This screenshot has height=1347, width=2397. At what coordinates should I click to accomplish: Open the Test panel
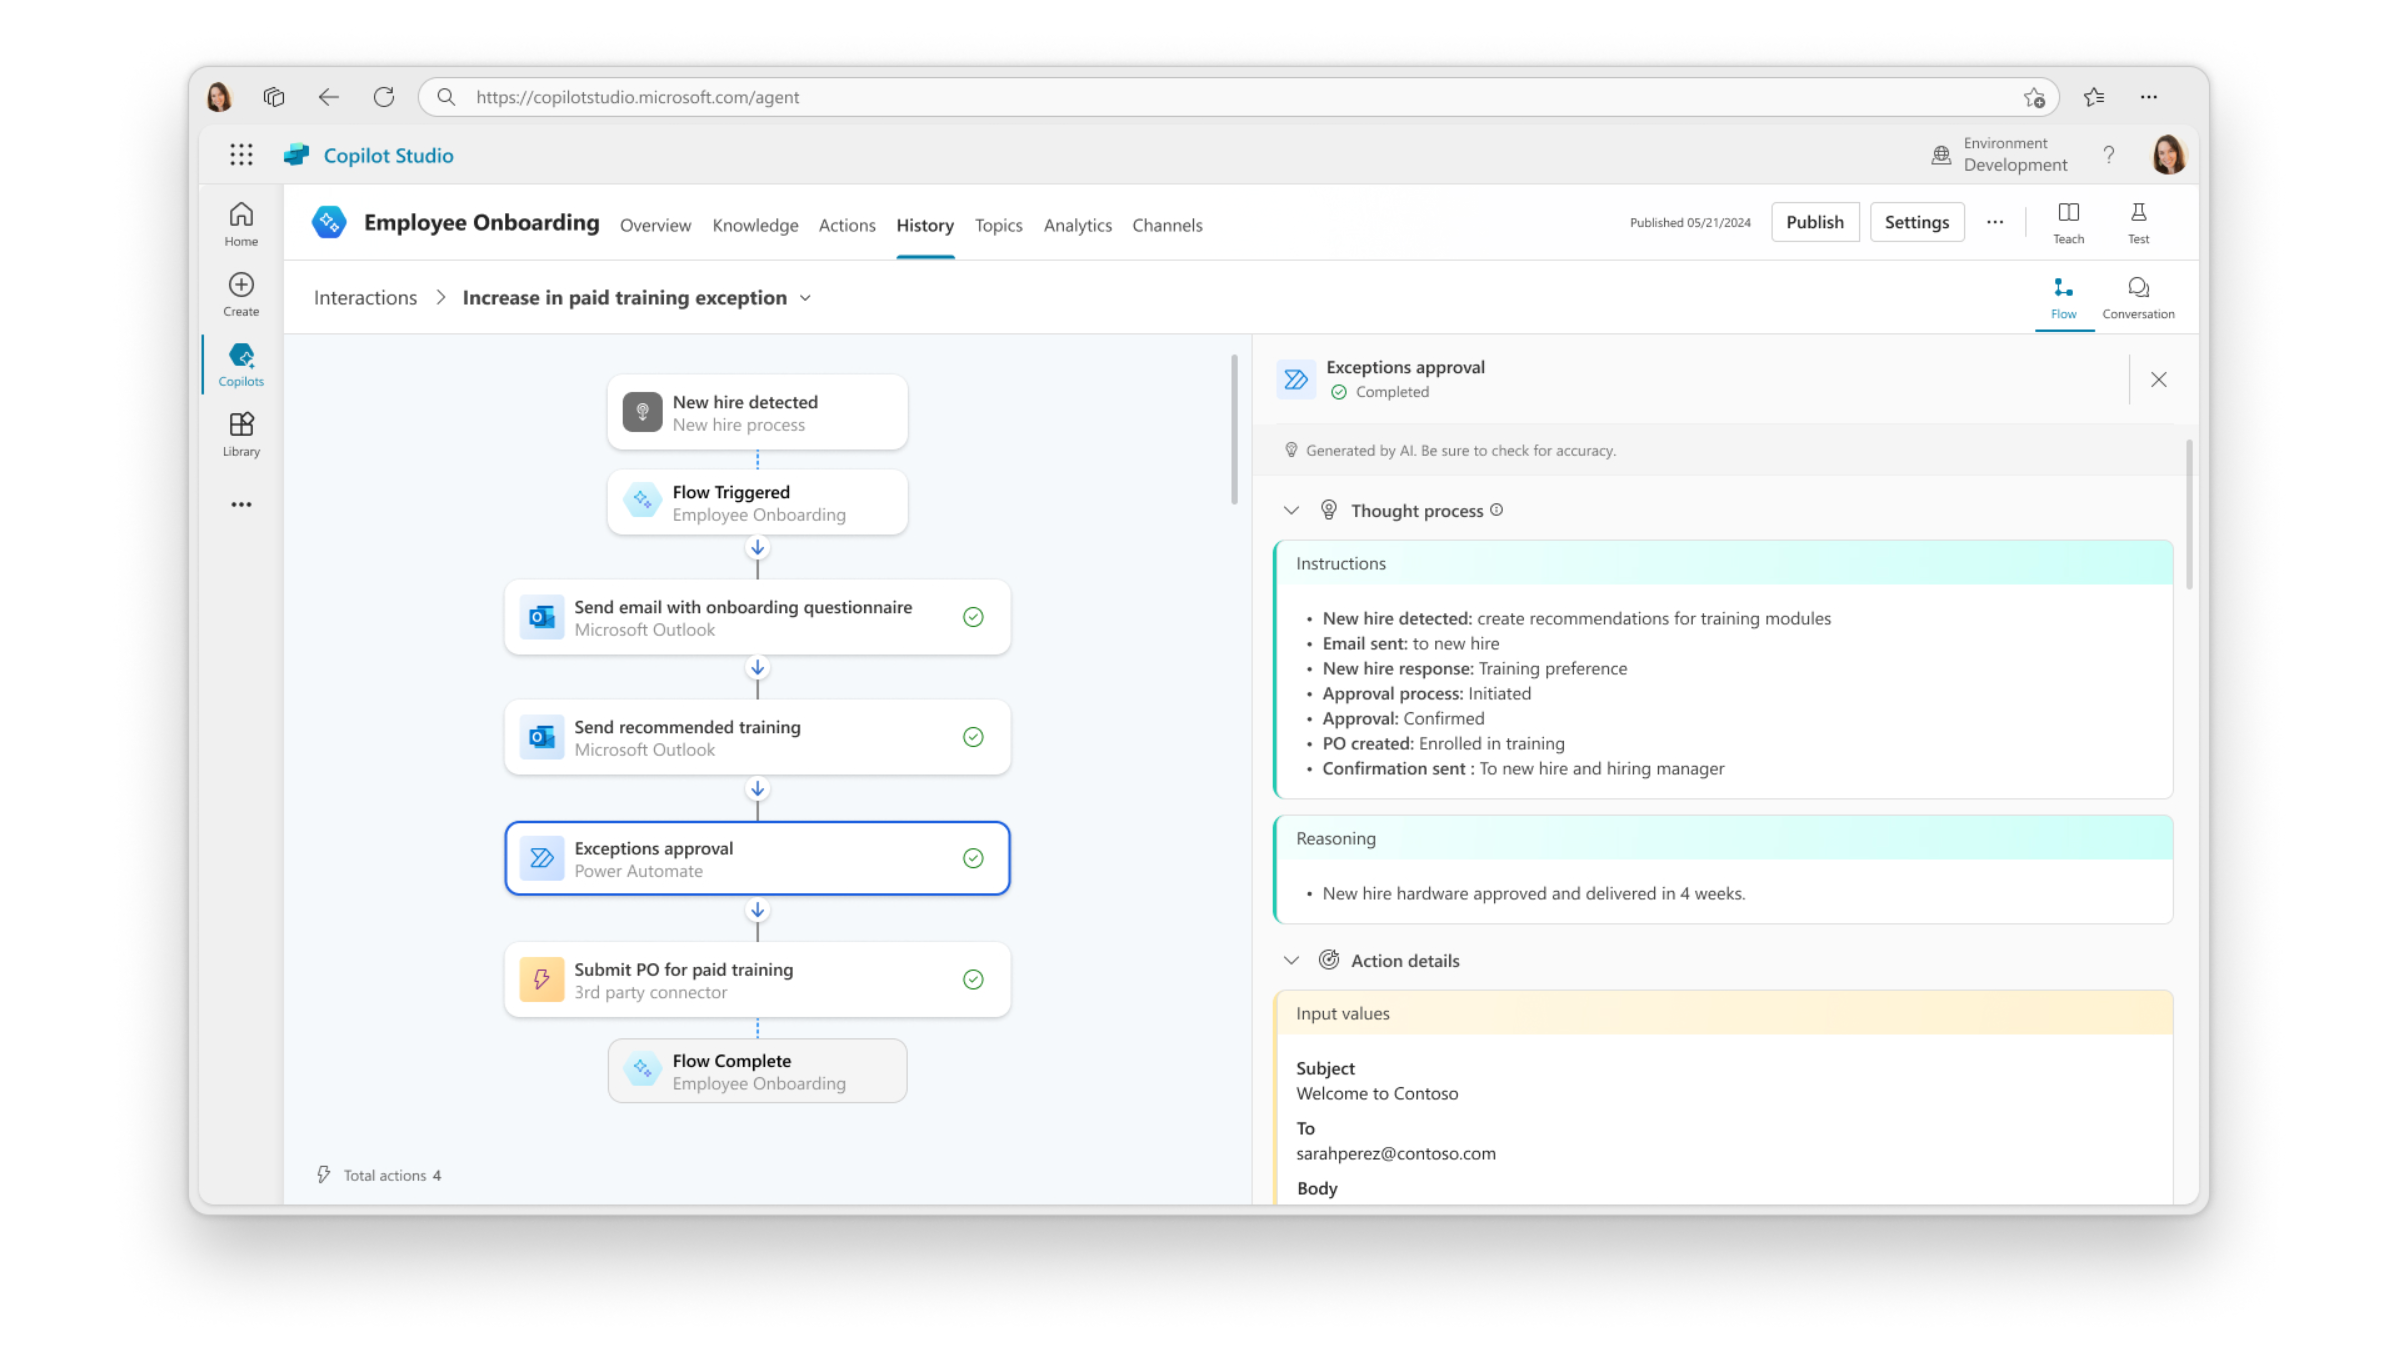pos(2138,223)
